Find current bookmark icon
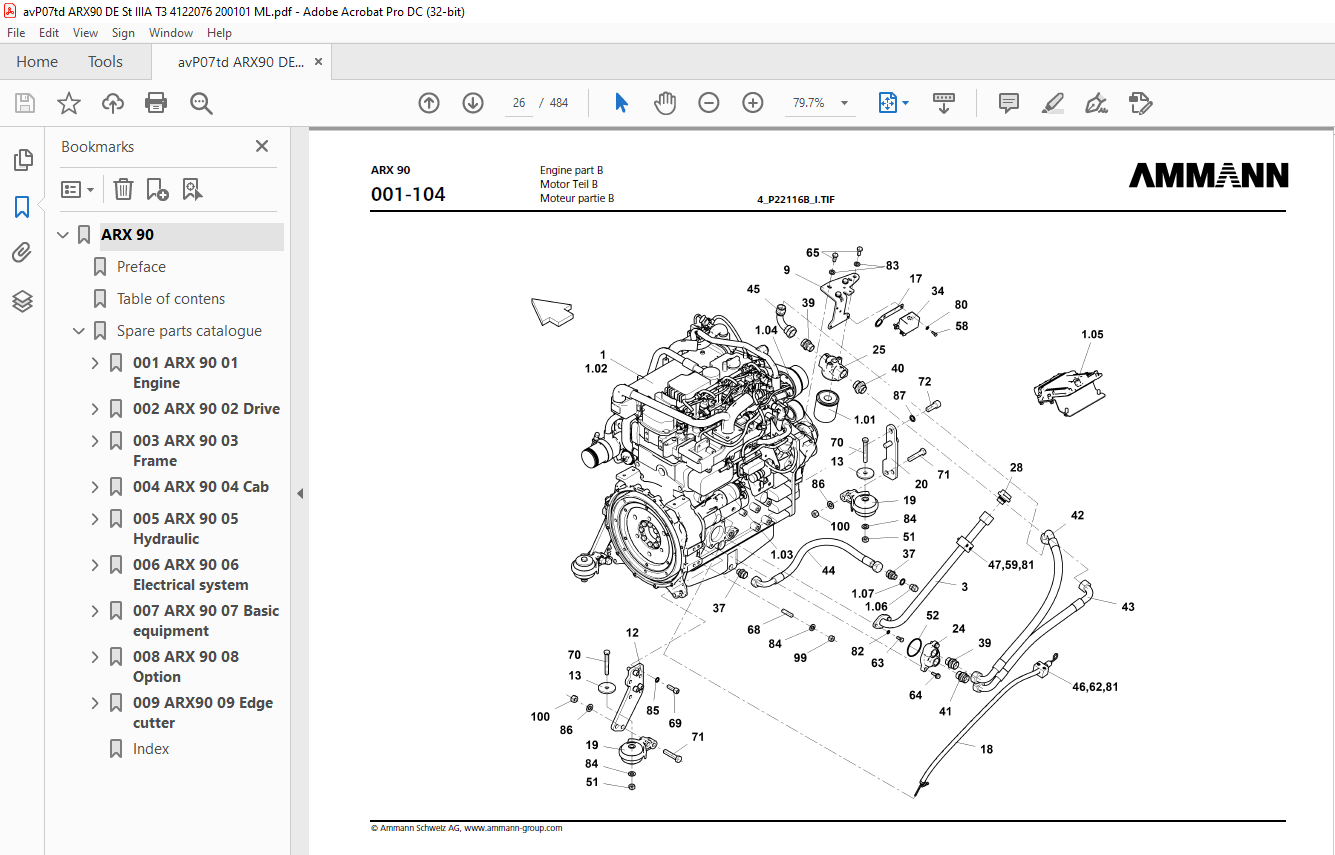Viewport: 1335px width, 855px height. pos(192,189)
